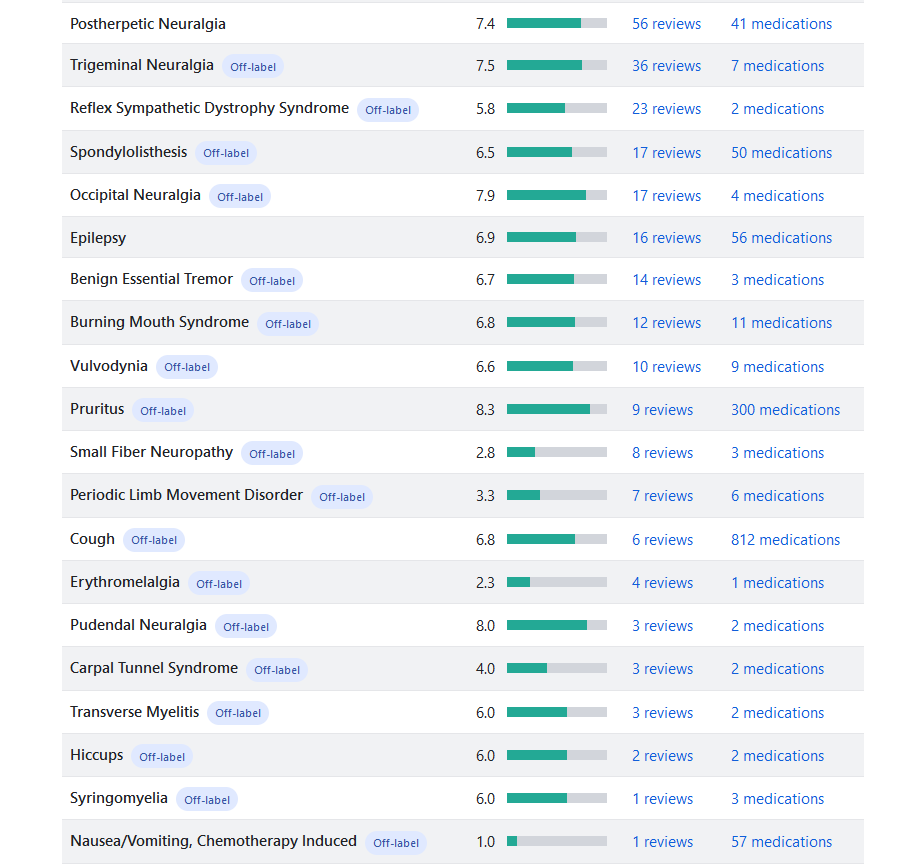Open 300 medications link for Pruritus
904x867 pixels.
[x=785, y=410]
